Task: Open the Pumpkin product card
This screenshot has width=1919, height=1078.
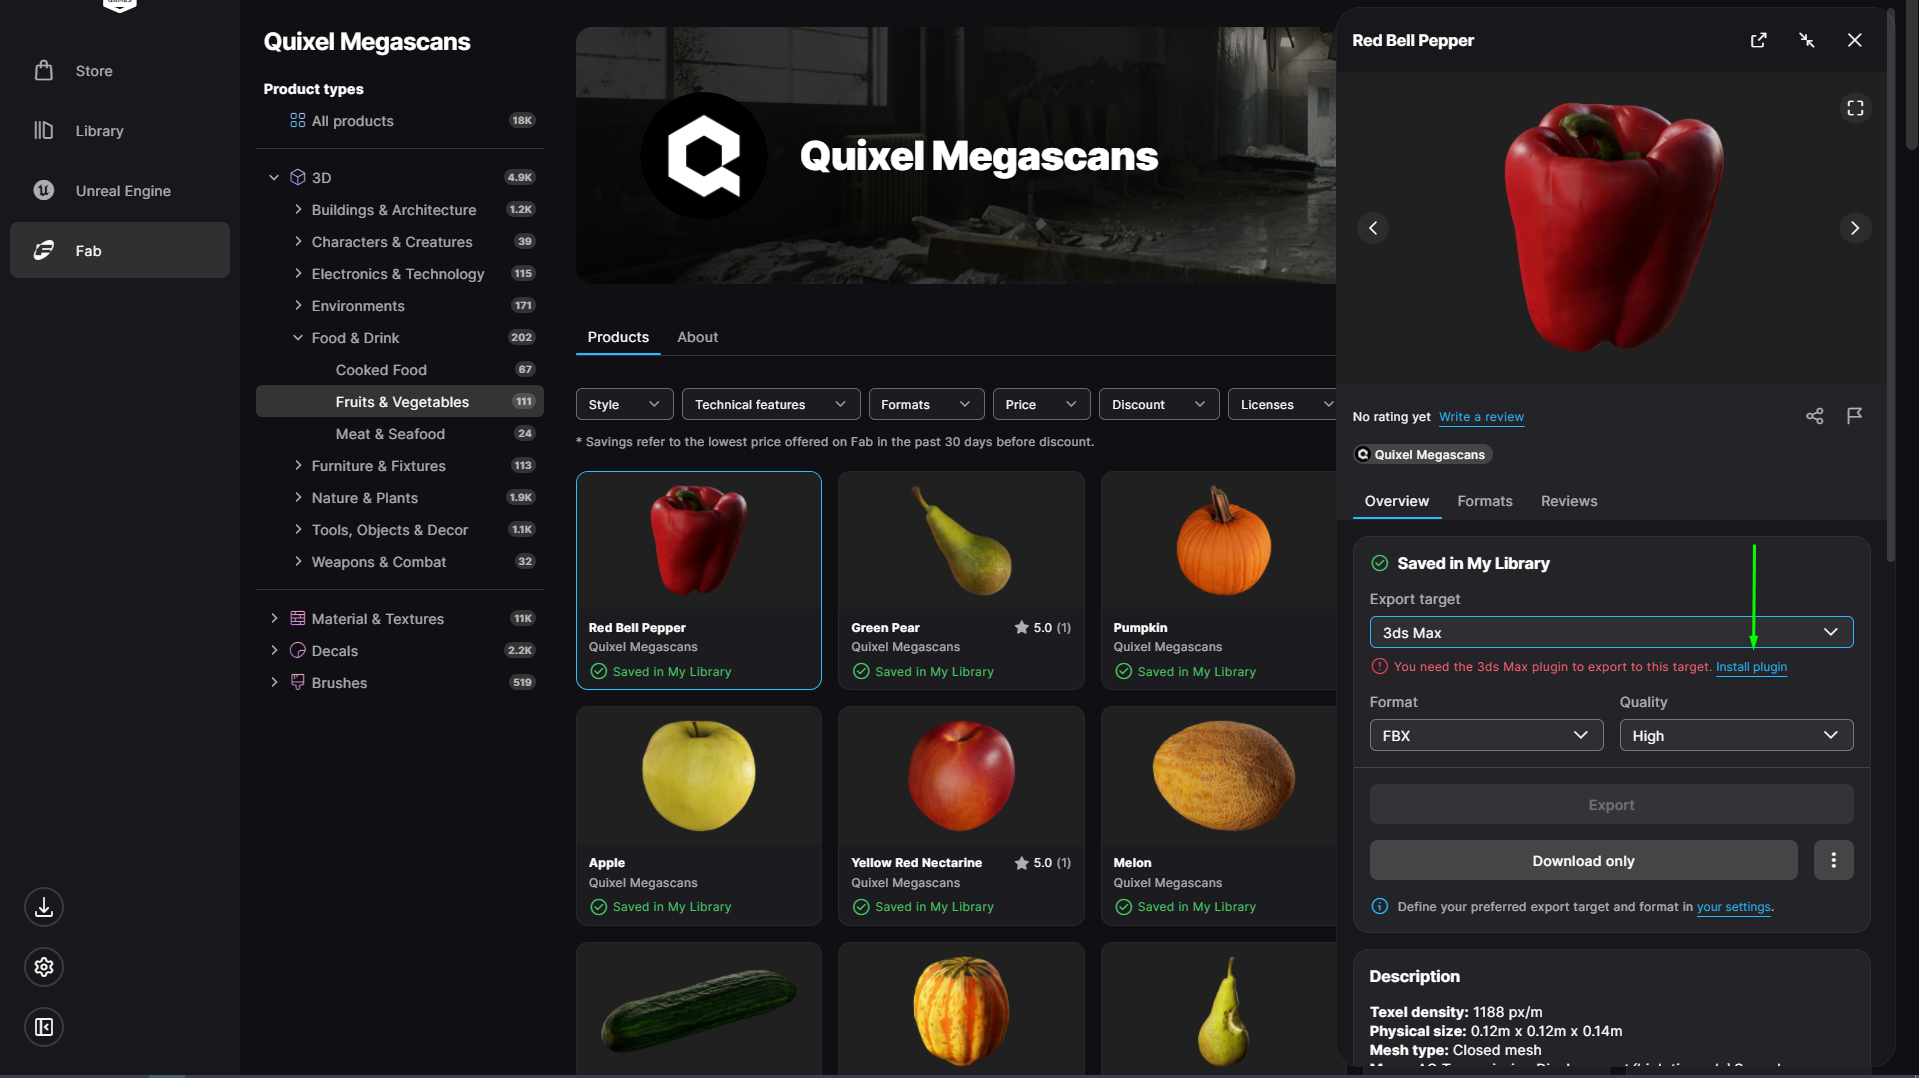Action: [x=1219, y=580]
